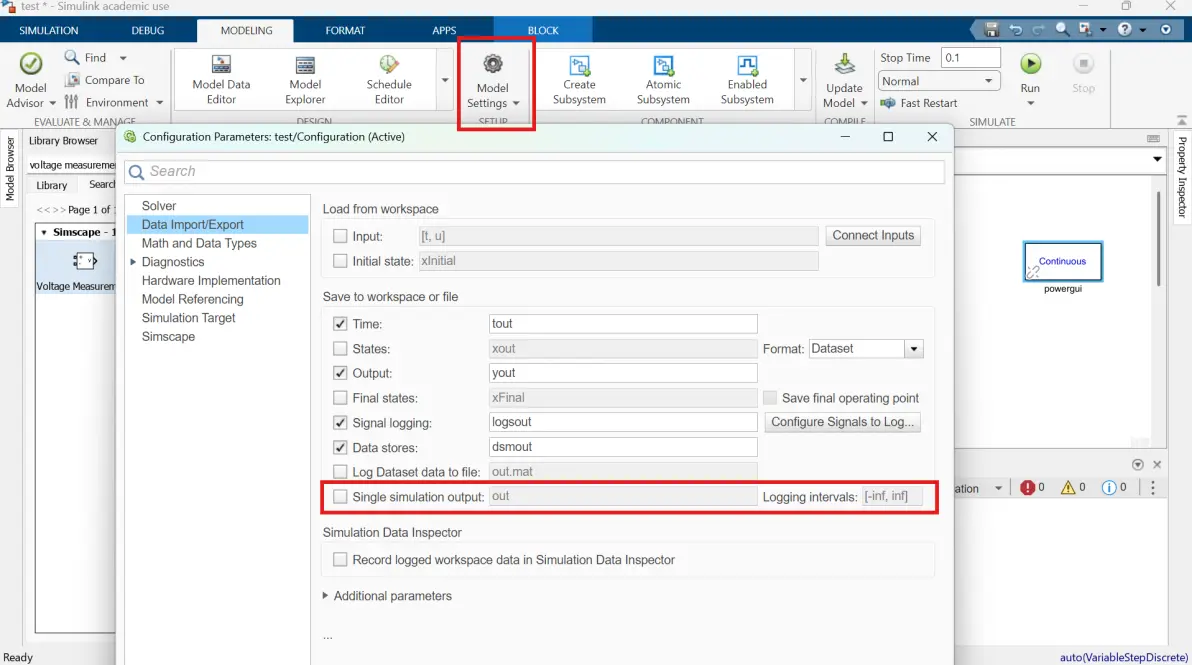Run the simulation with green play button
This screenshot has height=665, width=1192.
tap(1030, 64)
